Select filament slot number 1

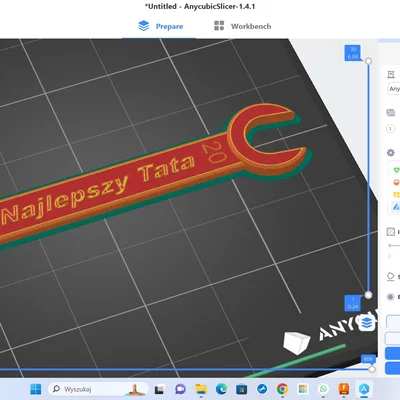coord(390,129)
